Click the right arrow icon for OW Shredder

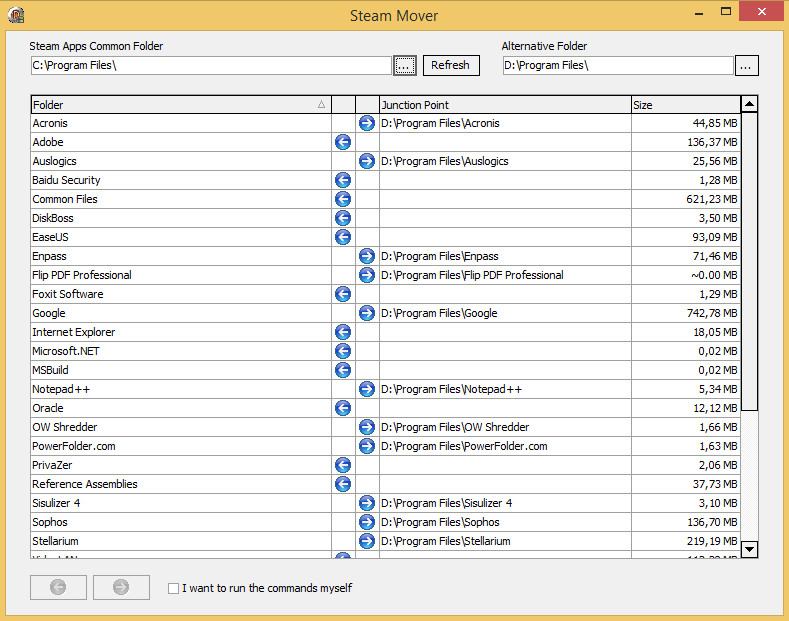coord(367,427)
